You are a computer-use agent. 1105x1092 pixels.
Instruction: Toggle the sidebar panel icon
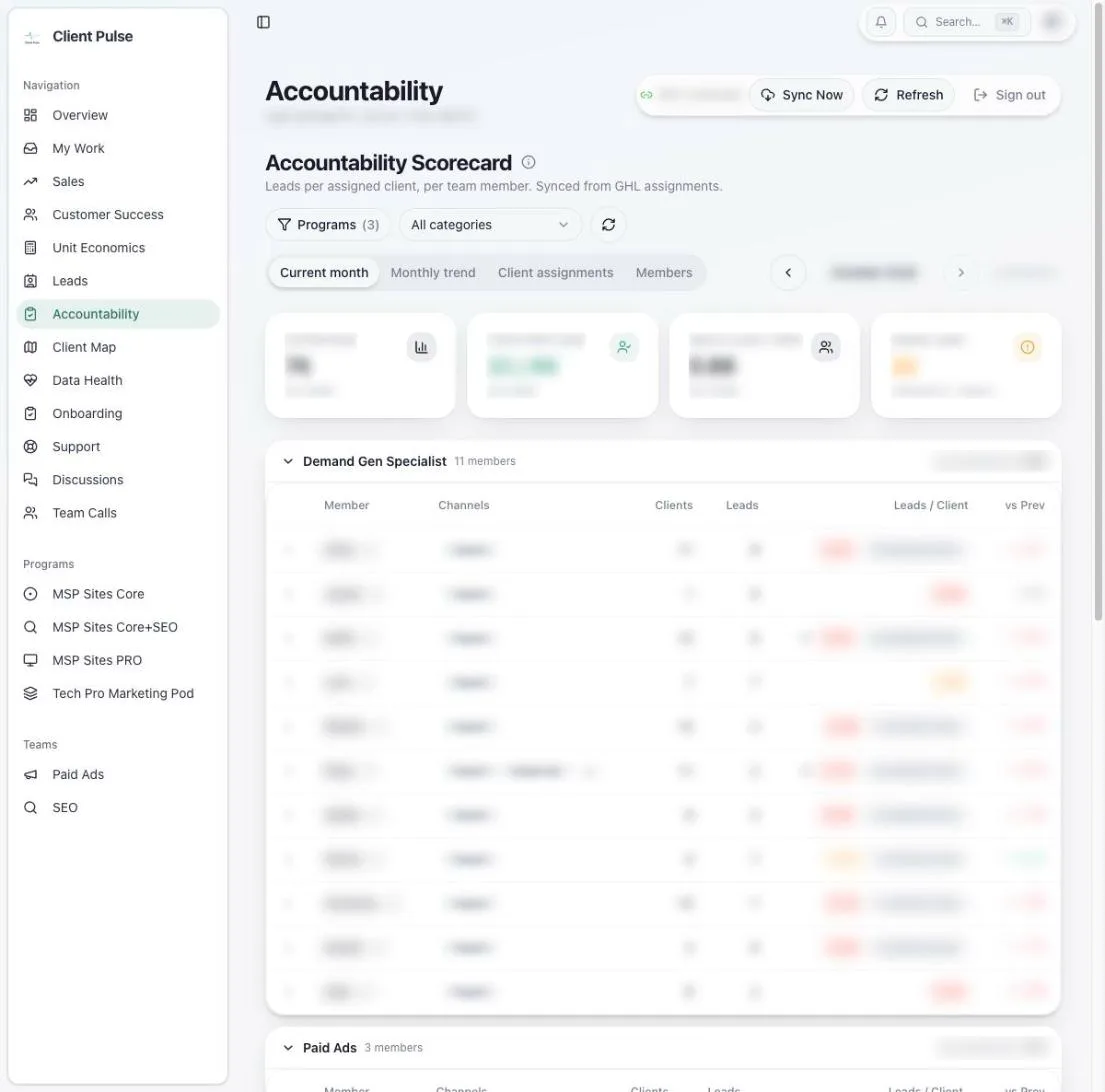(264, 23)
